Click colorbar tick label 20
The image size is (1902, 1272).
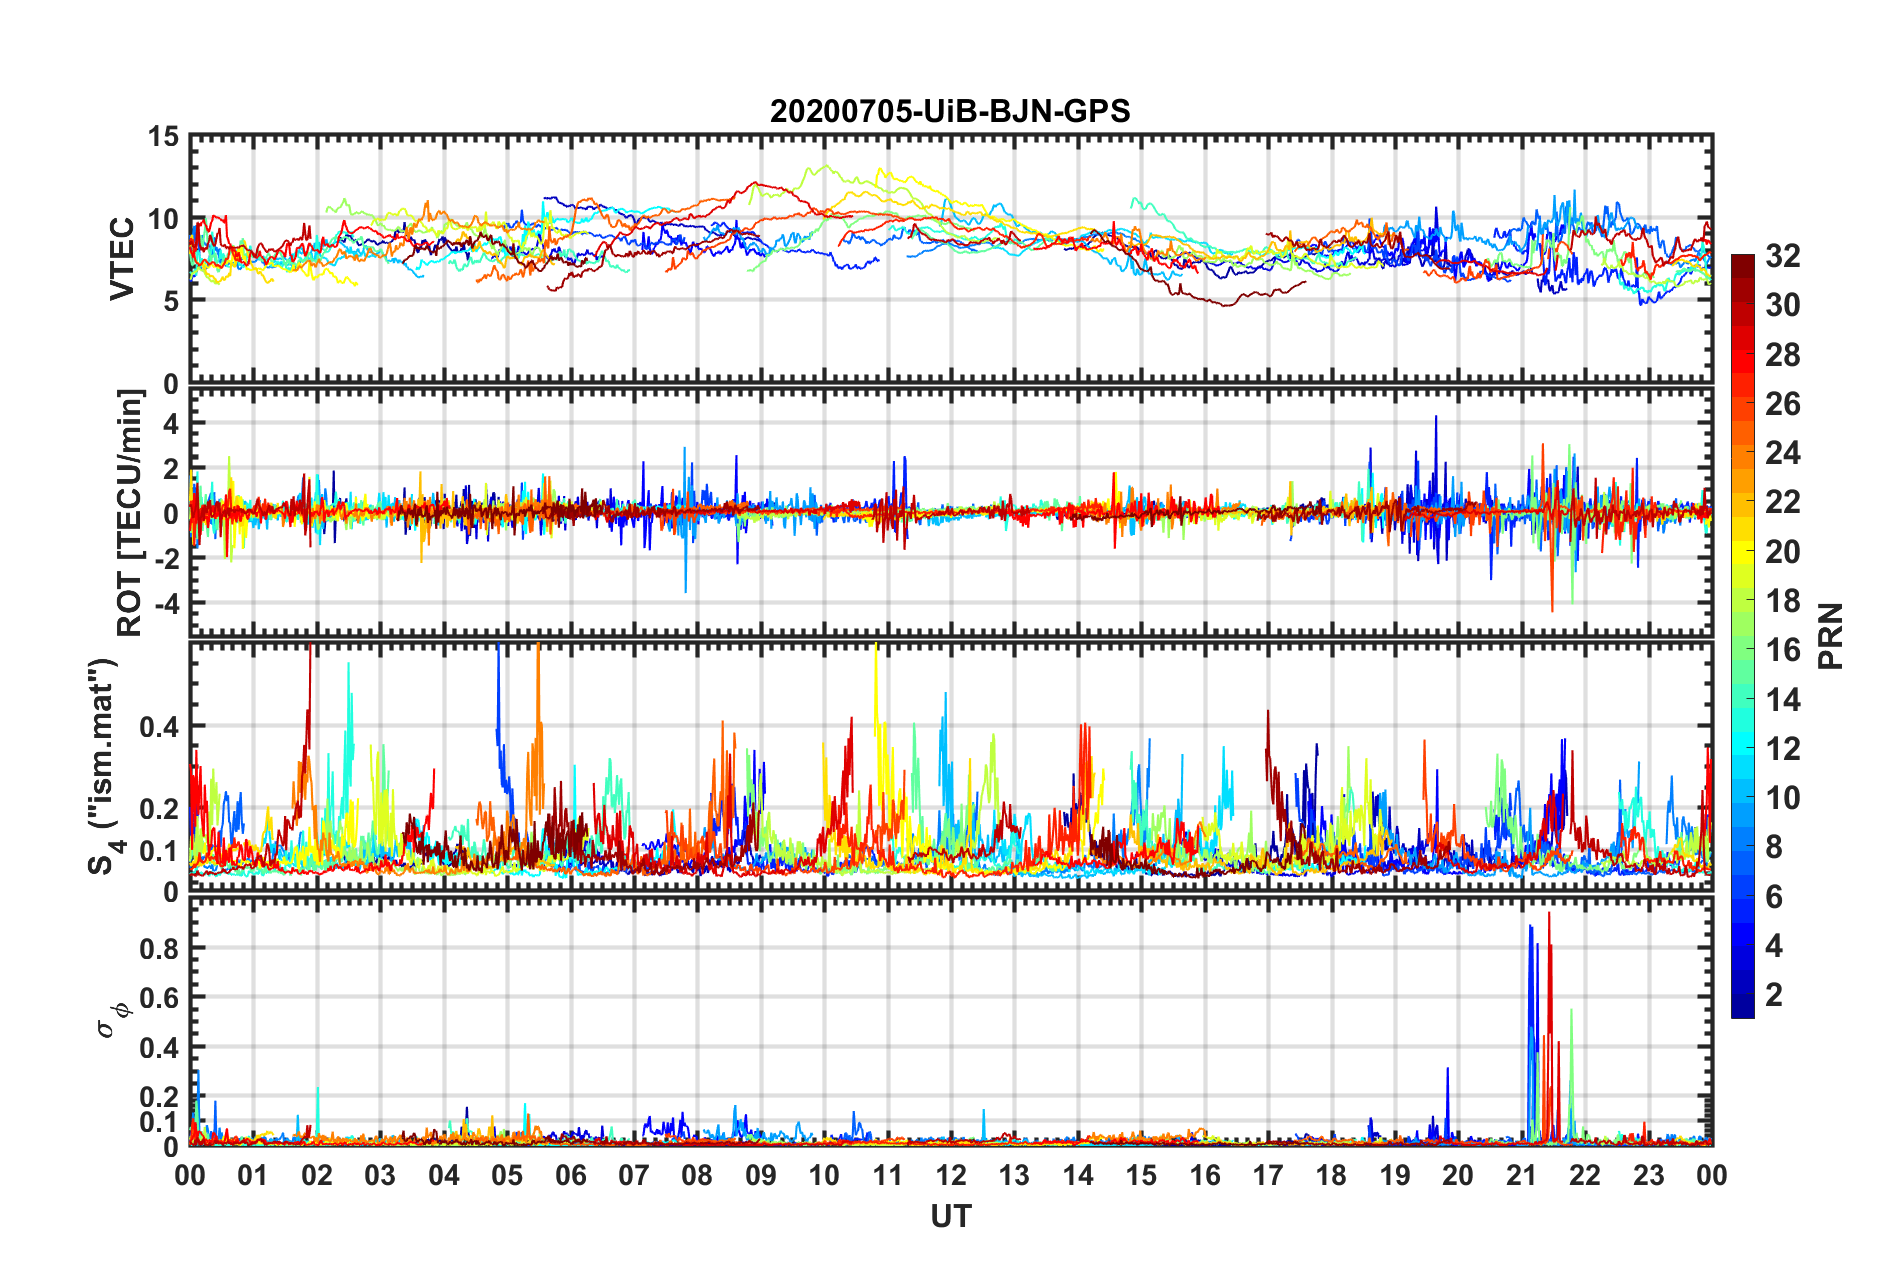click(x=1782, y=551)
